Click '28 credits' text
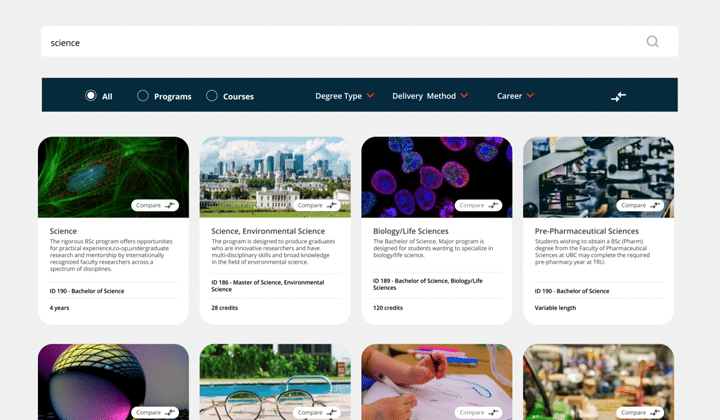720x420 pixels. 225,308
